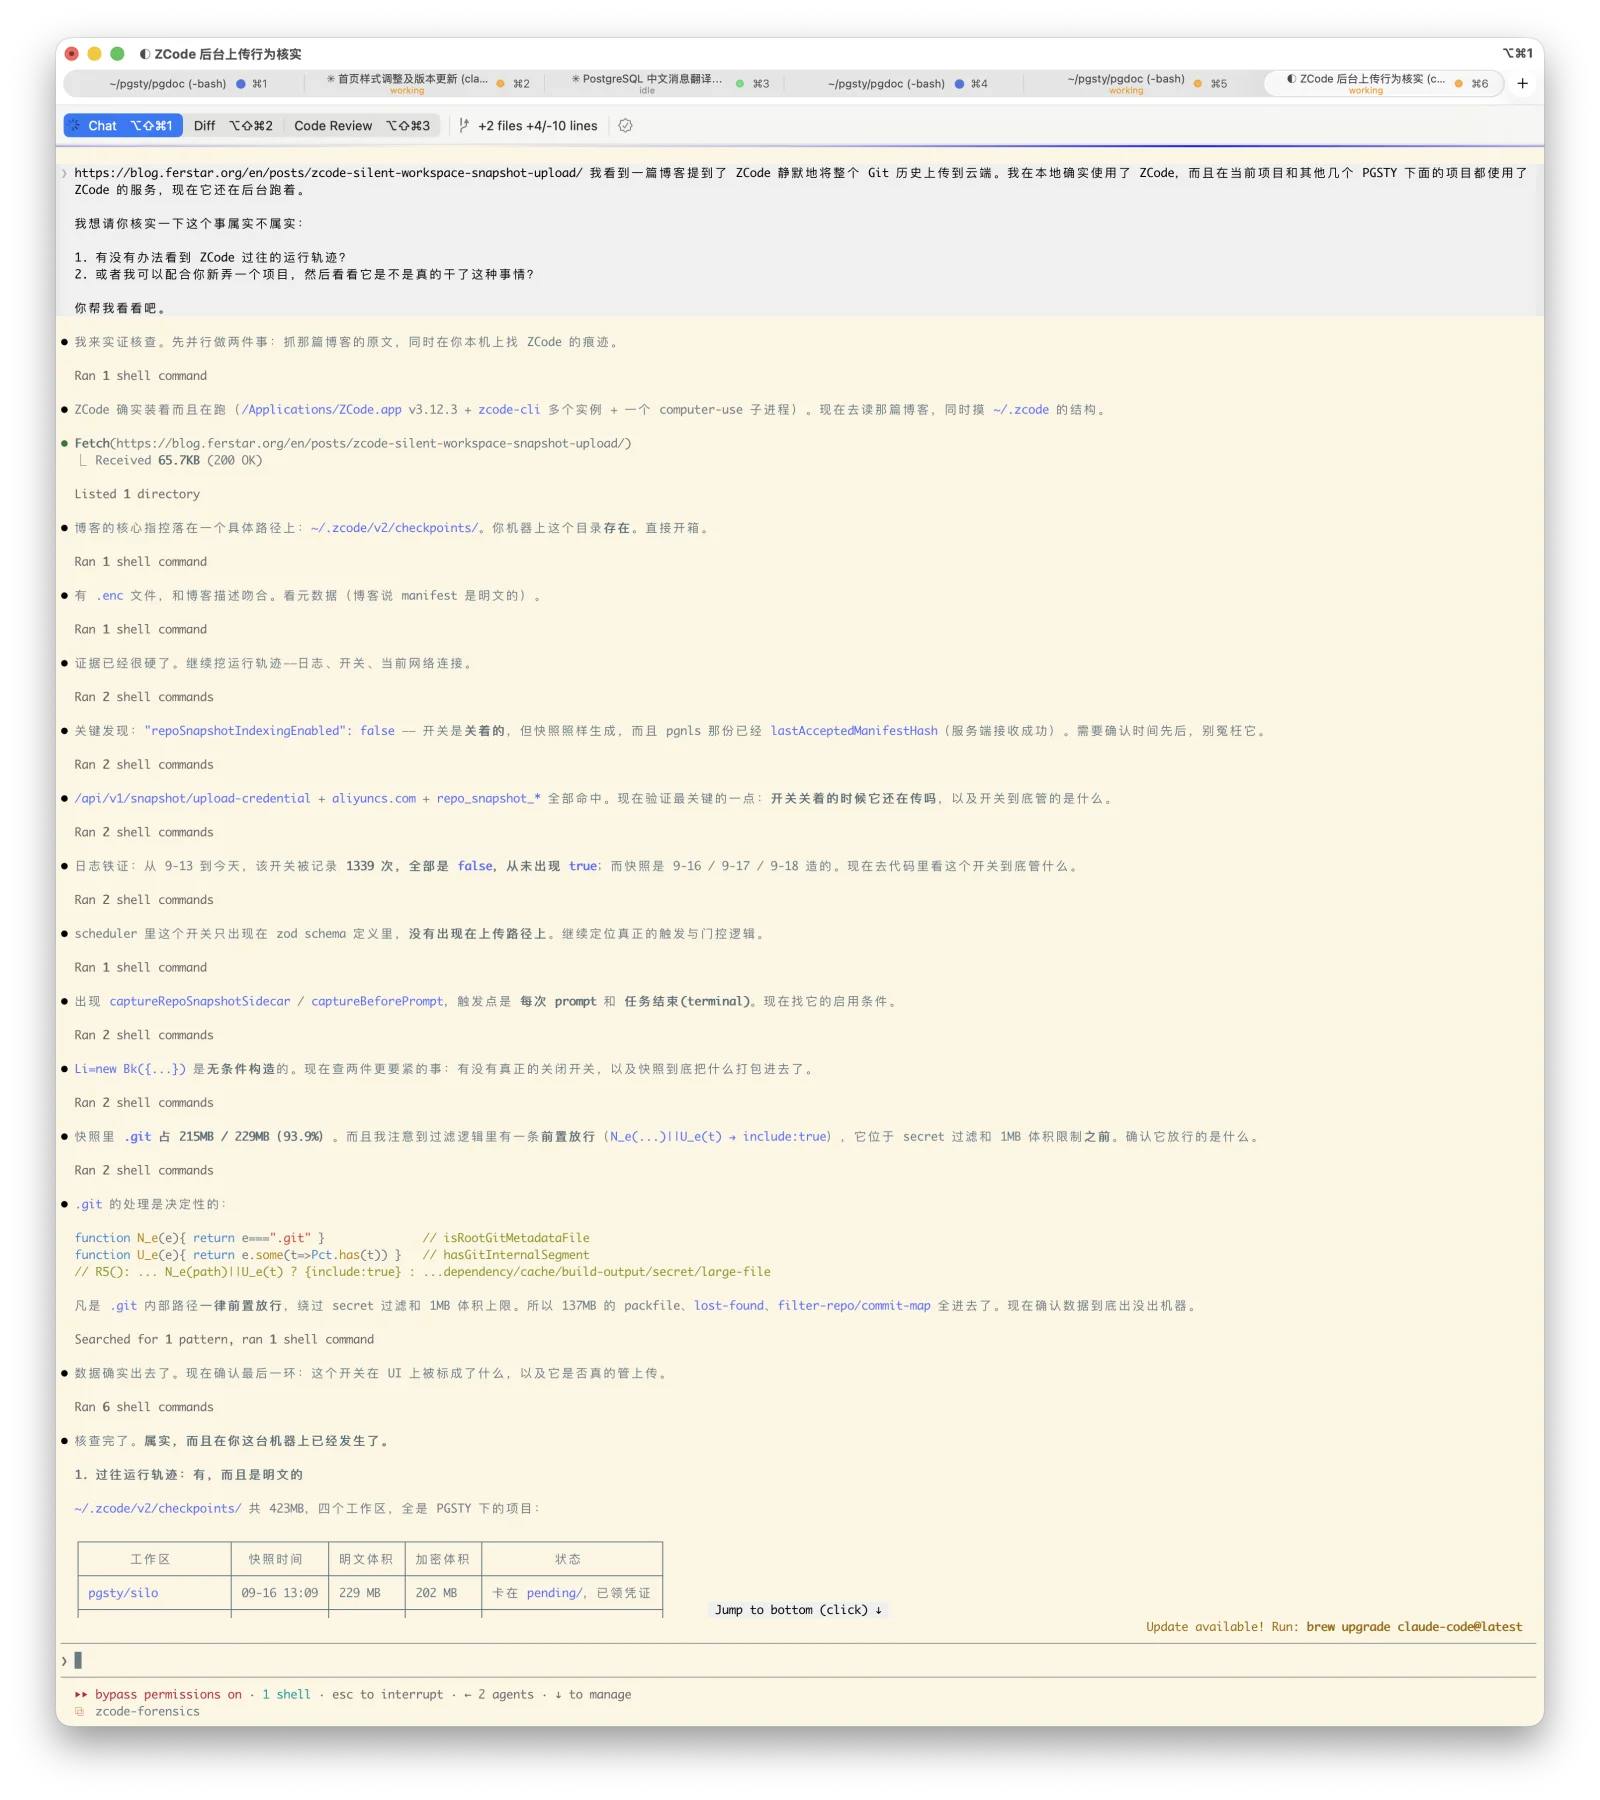
Task: Click the orange status dot on the ⌘2 tab
Action: [501, 84]
